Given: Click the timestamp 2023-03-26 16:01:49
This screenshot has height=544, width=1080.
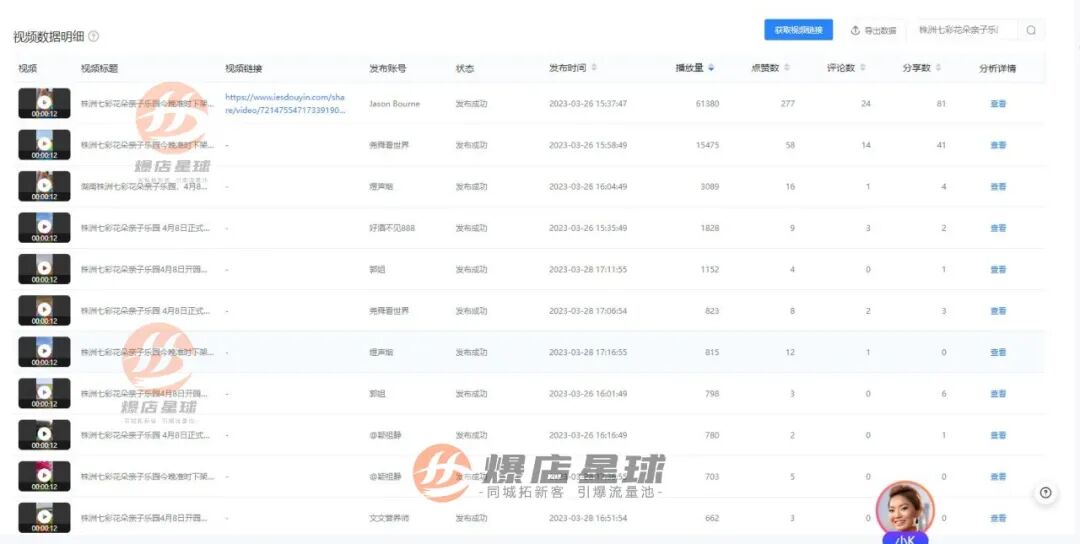Looking at the screenshot, I should coord(588,393).
